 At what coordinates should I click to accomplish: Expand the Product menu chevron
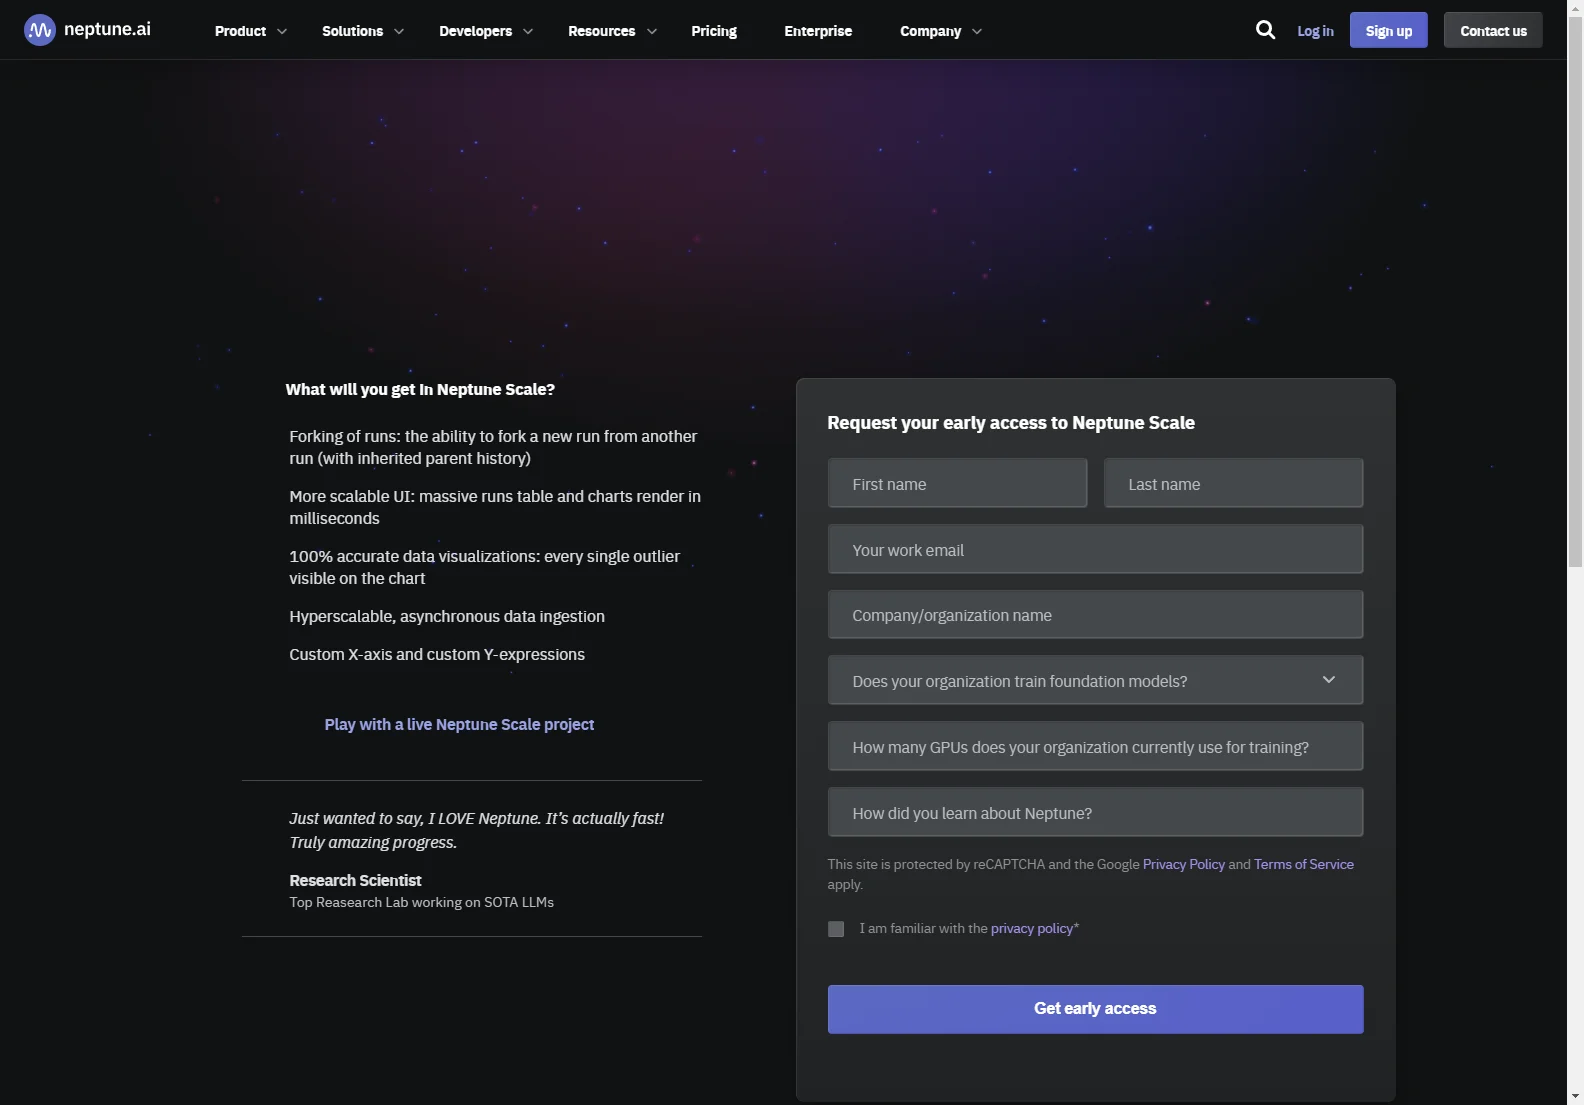(282, 31)
